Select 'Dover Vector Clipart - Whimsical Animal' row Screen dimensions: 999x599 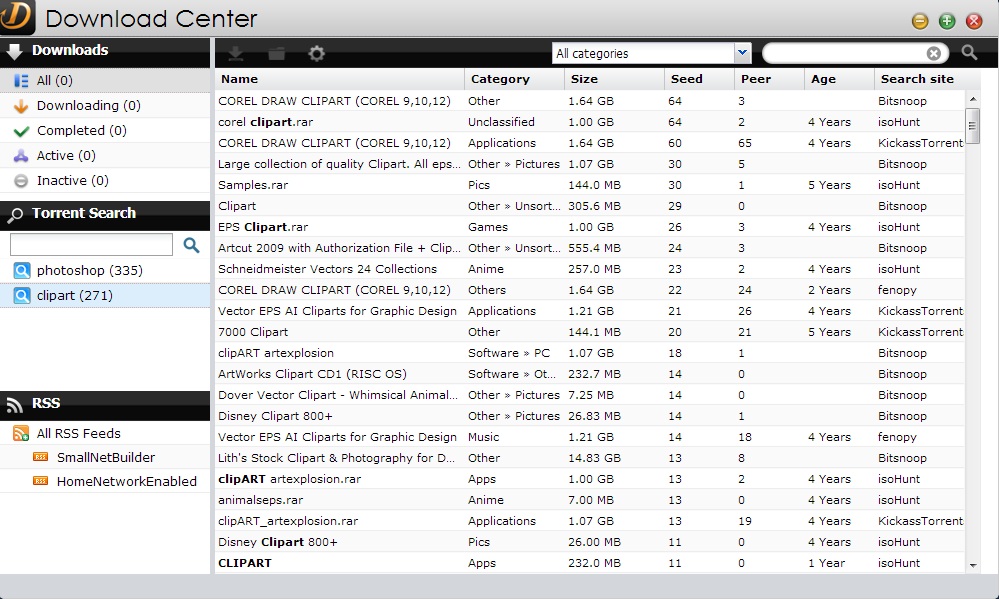[x=590, y=395]
